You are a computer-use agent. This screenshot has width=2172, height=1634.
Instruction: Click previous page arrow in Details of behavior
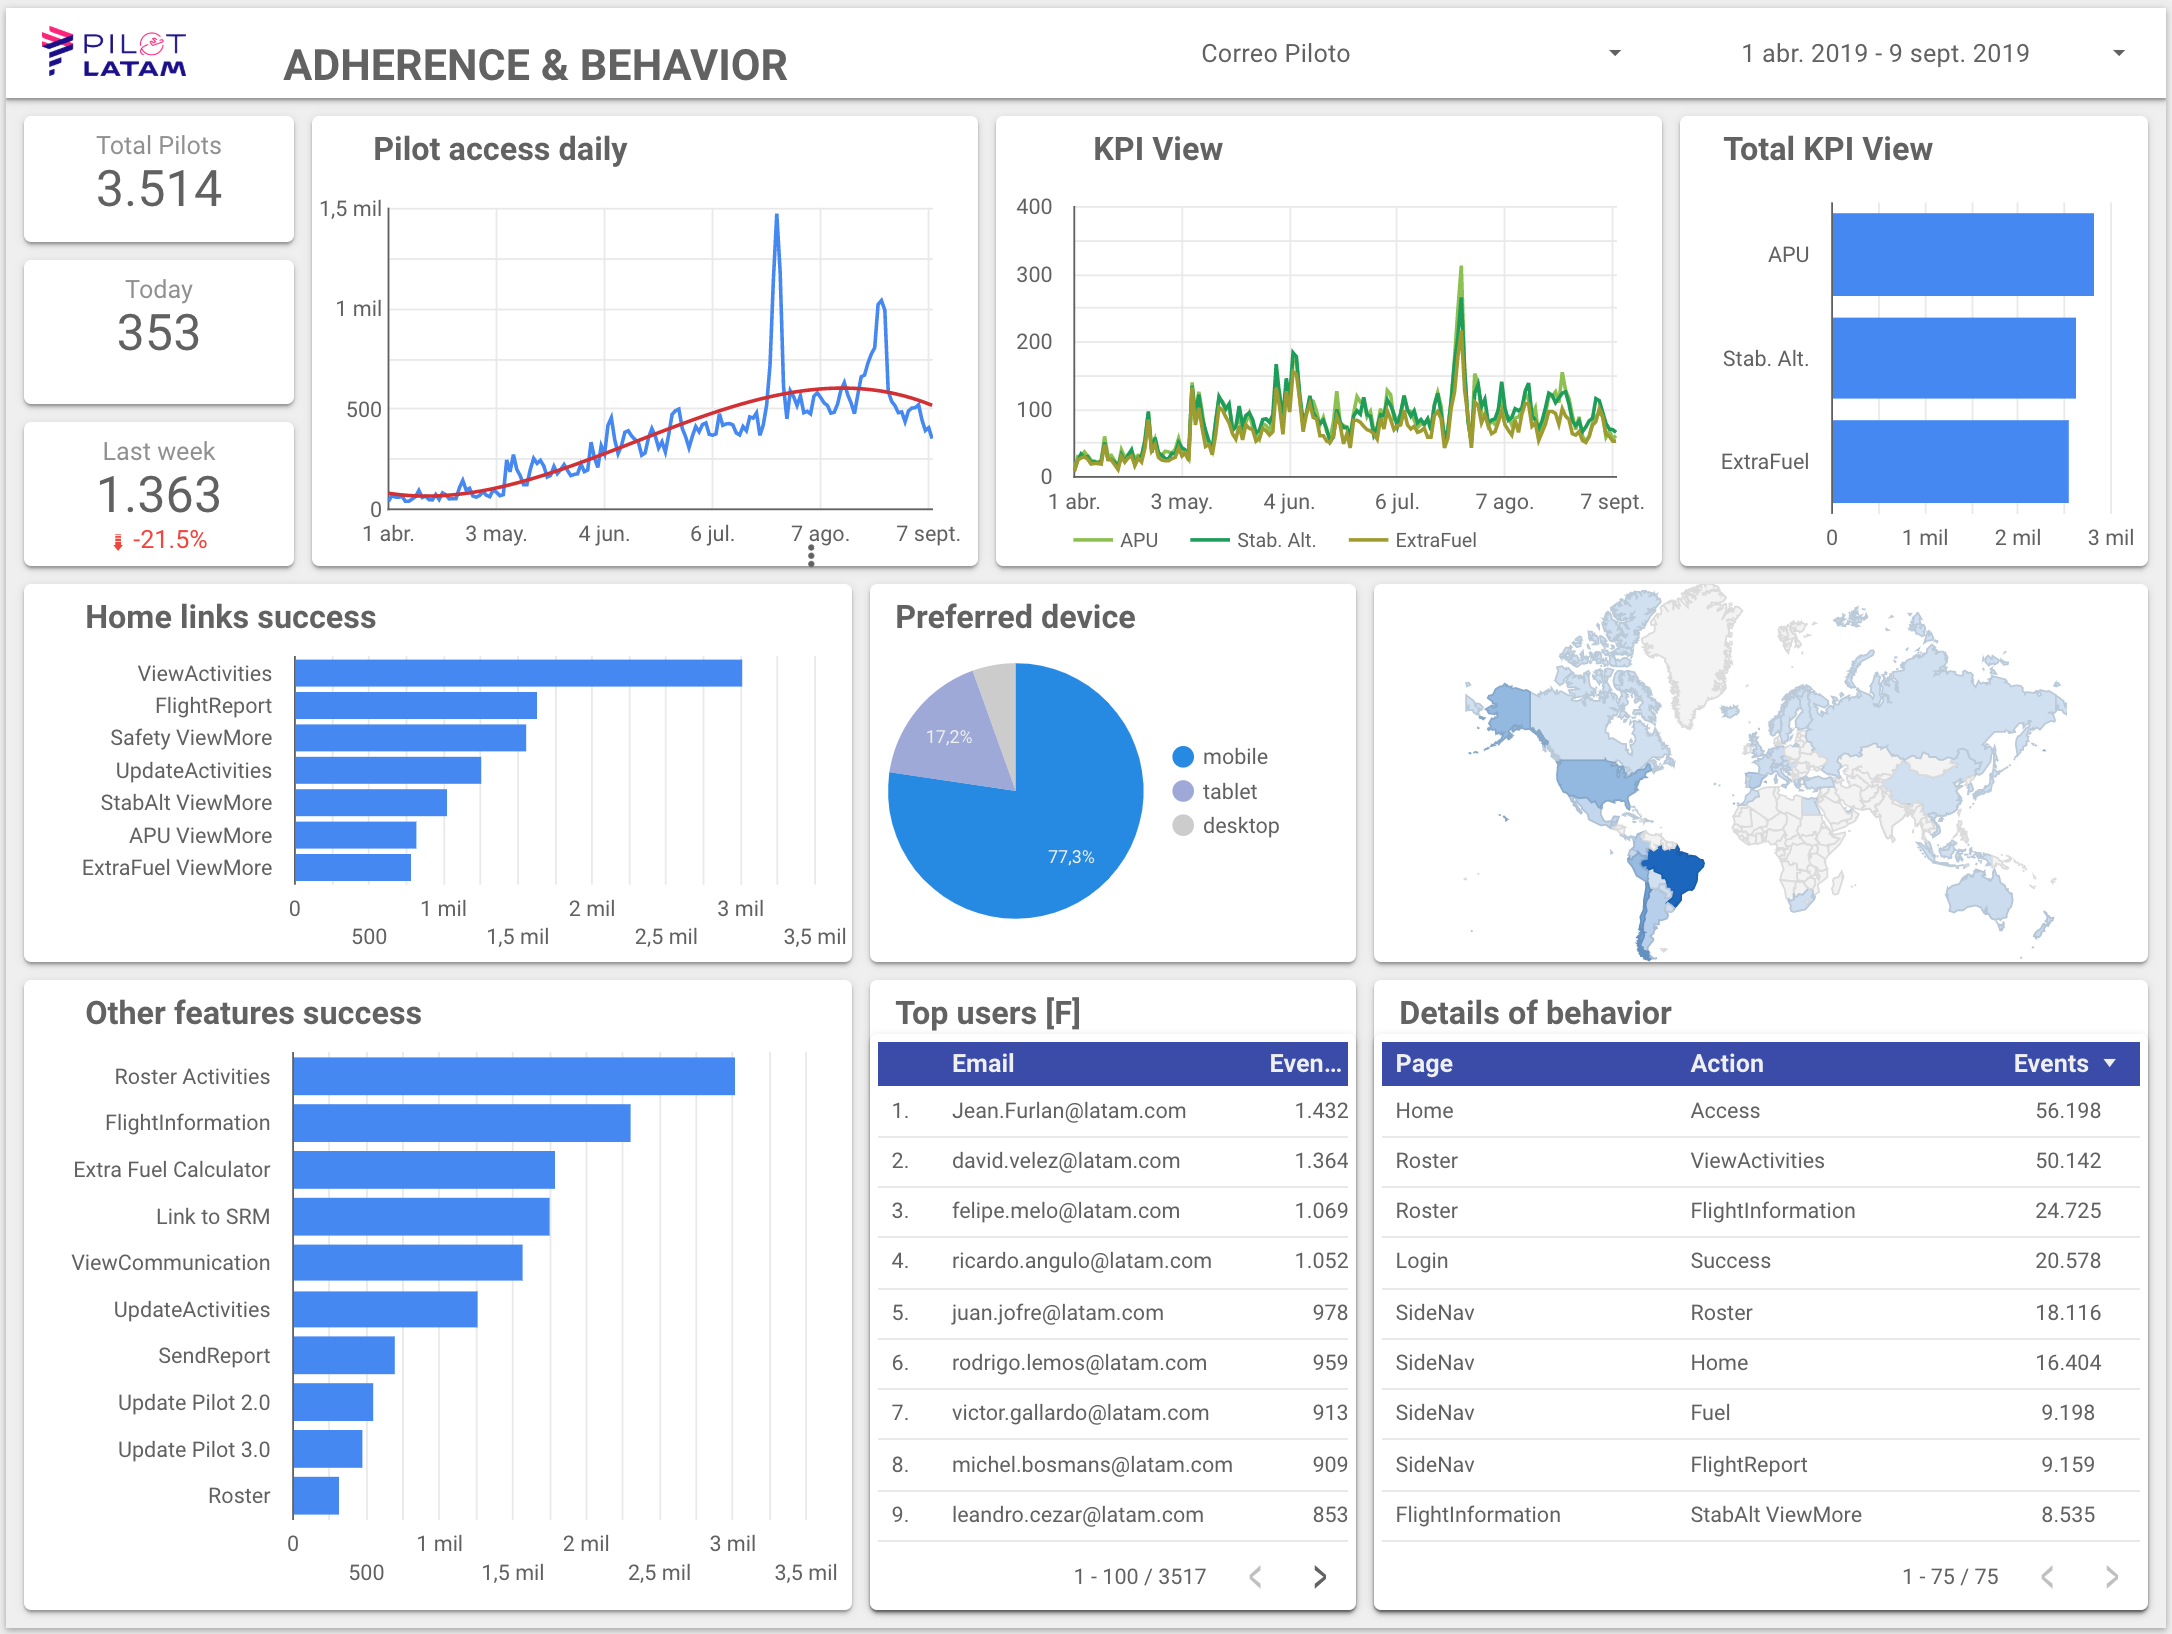2048,1577
